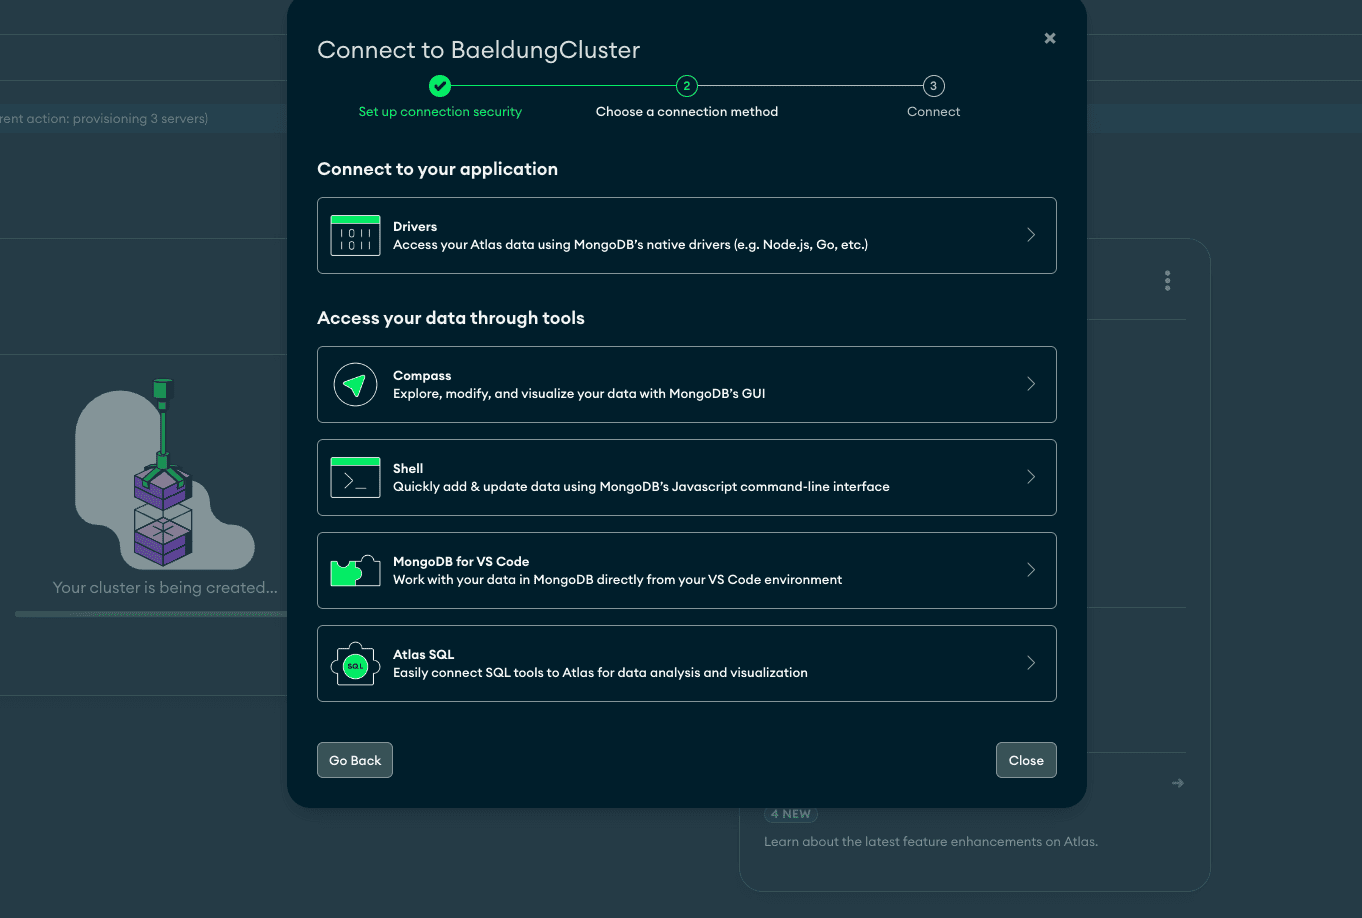Click 'Connect to your application' heading
Image resolution: width=1362 pixels, height=918 pixels.
[437, 169]
